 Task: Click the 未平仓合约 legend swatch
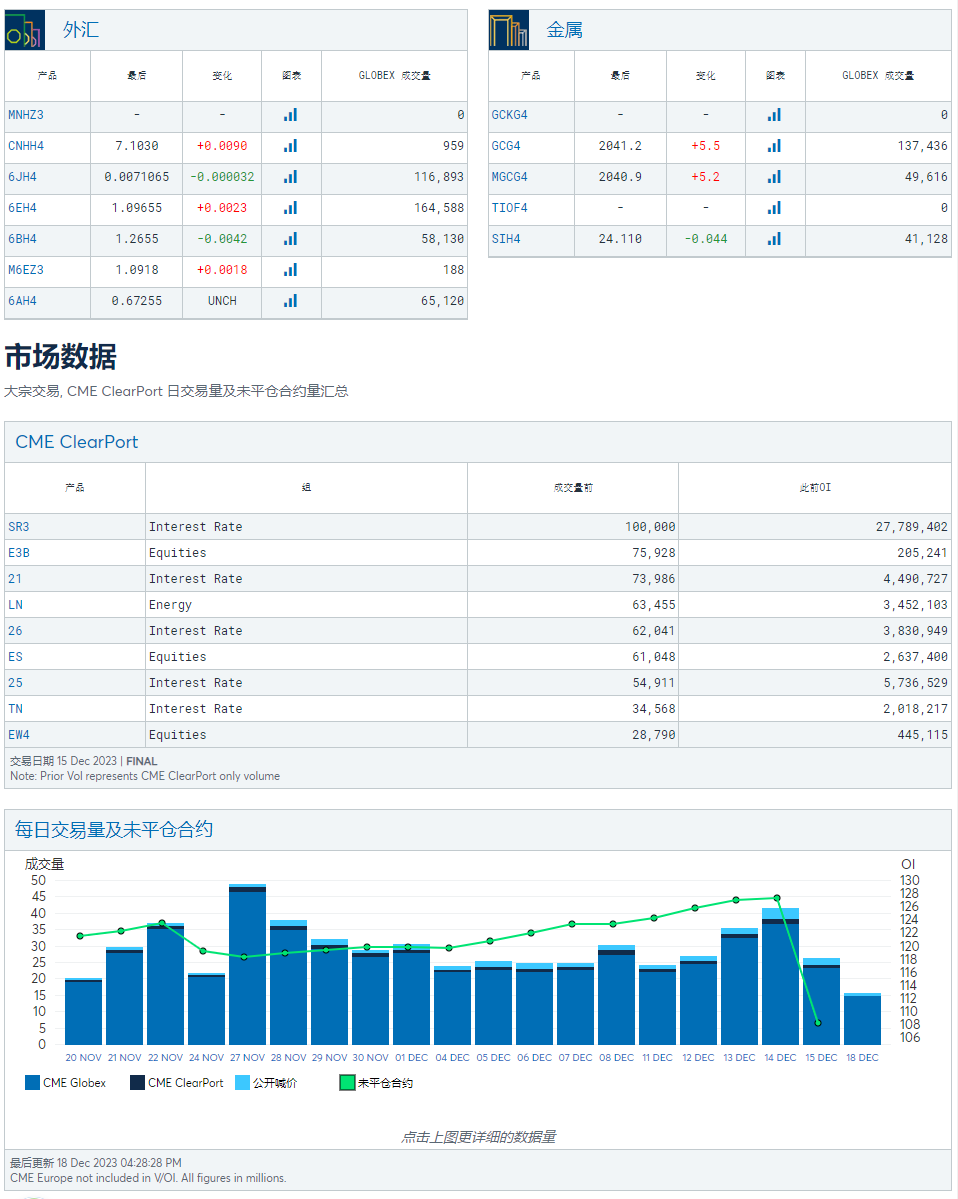pyautogui.click(x=346, y=1083)
